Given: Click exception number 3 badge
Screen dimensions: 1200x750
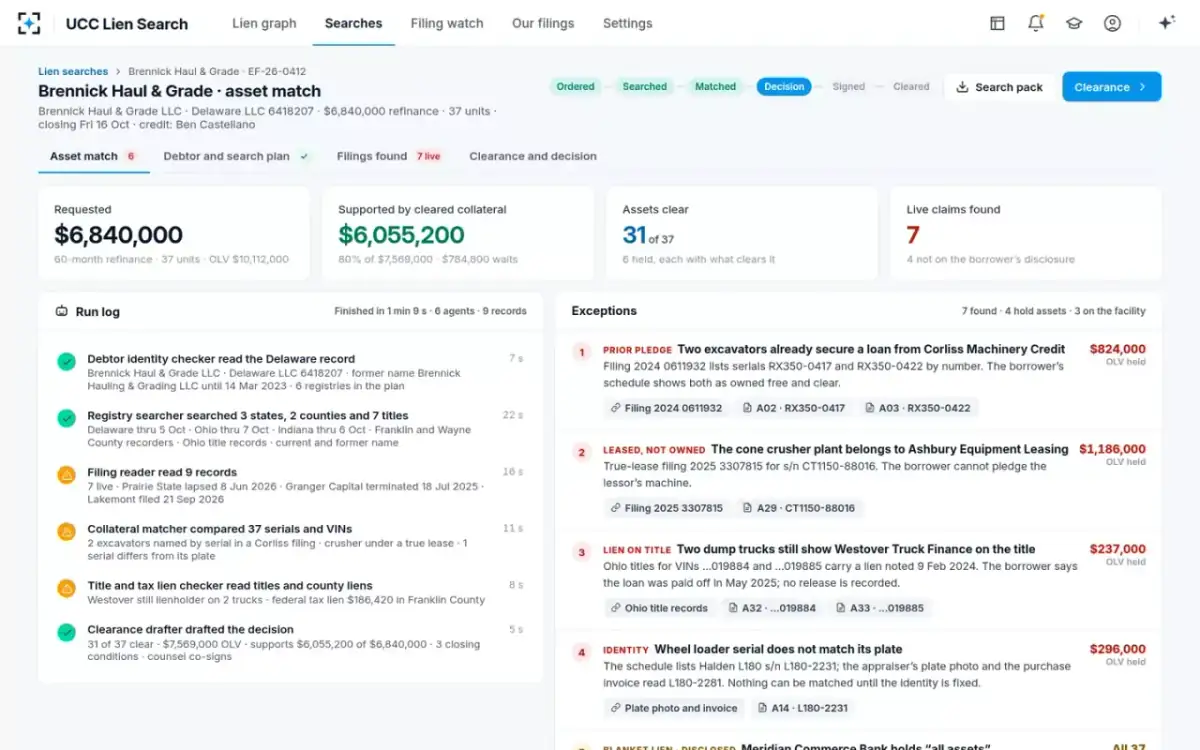Looking at the screenshot, I should click(x=581, y=552).
